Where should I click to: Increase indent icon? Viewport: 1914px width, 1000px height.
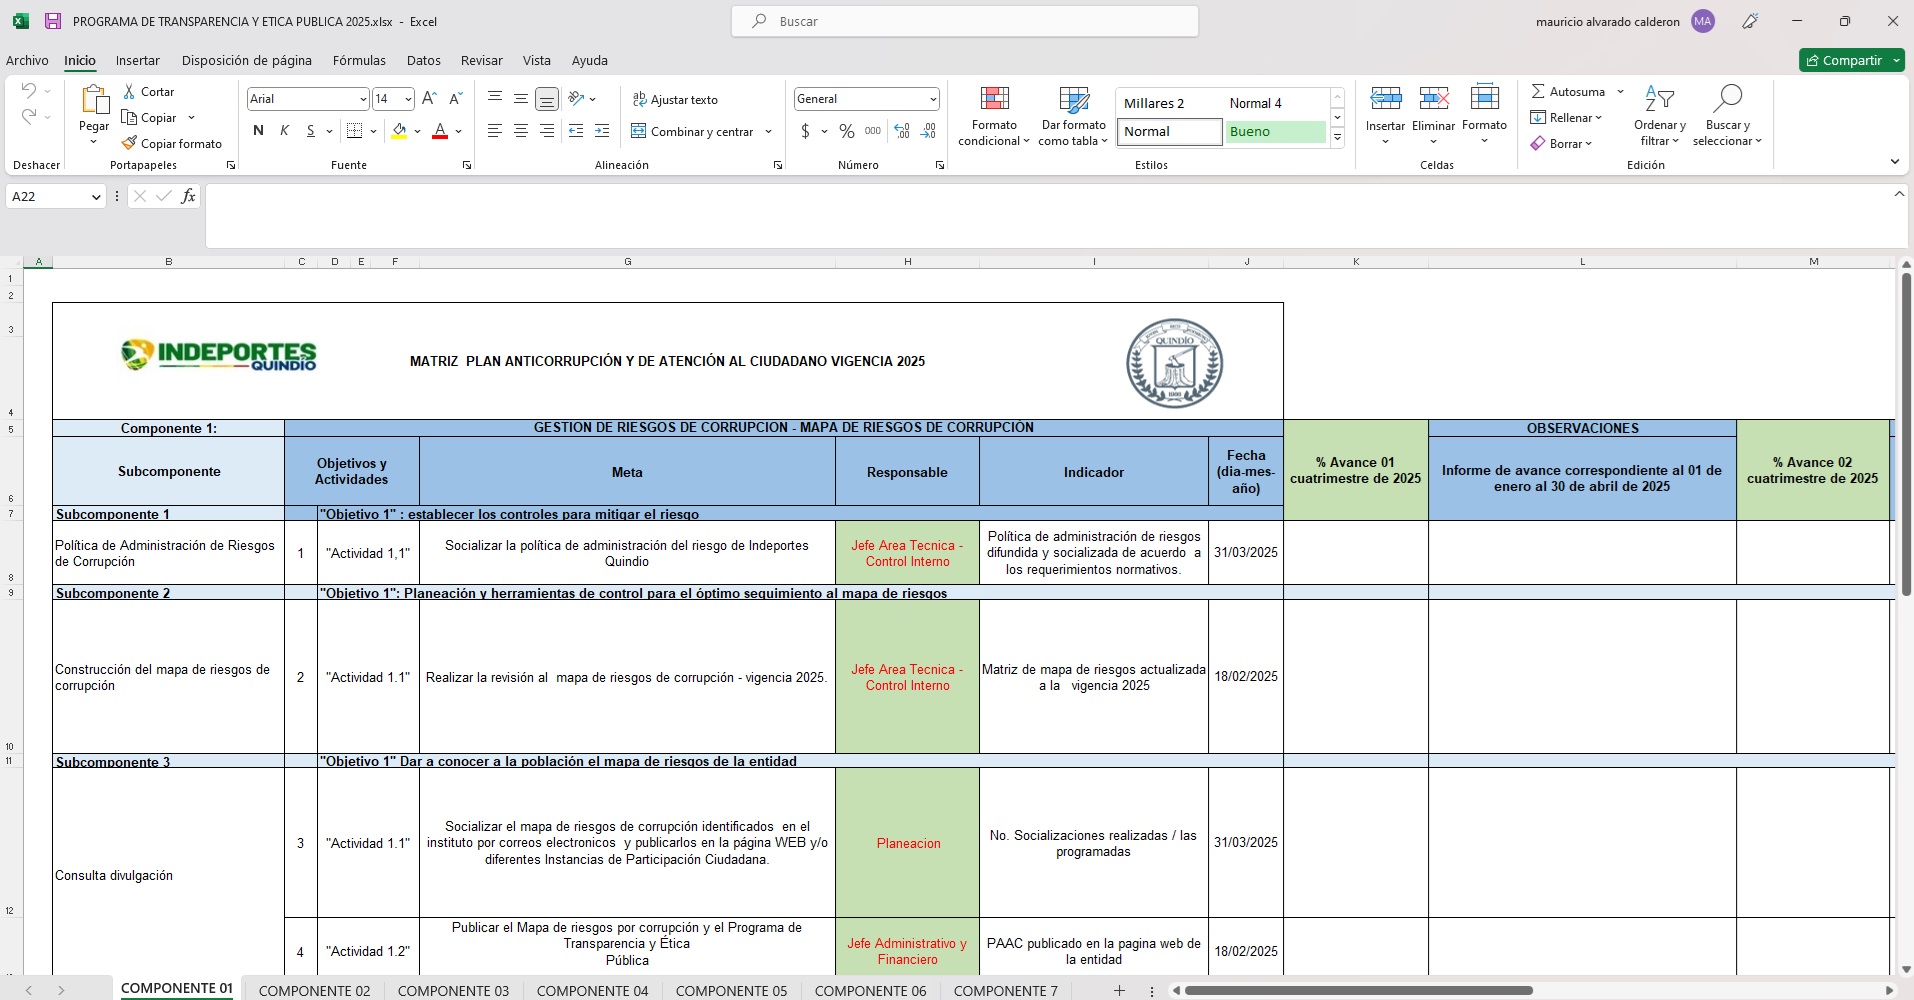click(602, 130)
